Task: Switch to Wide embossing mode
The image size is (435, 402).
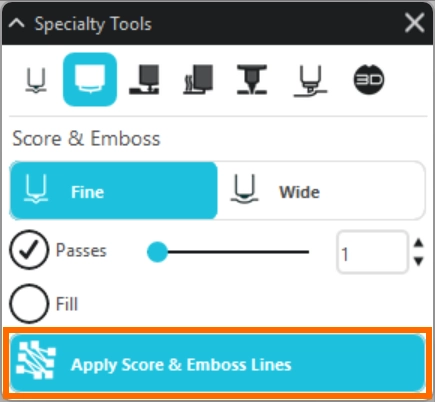Action: pyautogui.click(x=321, y=191)
